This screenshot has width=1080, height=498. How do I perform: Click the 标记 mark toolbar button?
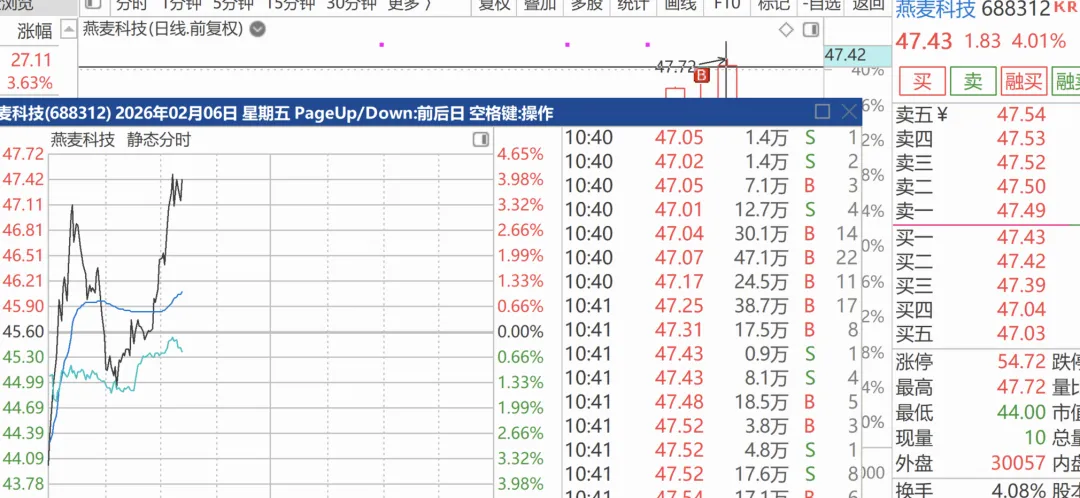(x=773, y=4)
